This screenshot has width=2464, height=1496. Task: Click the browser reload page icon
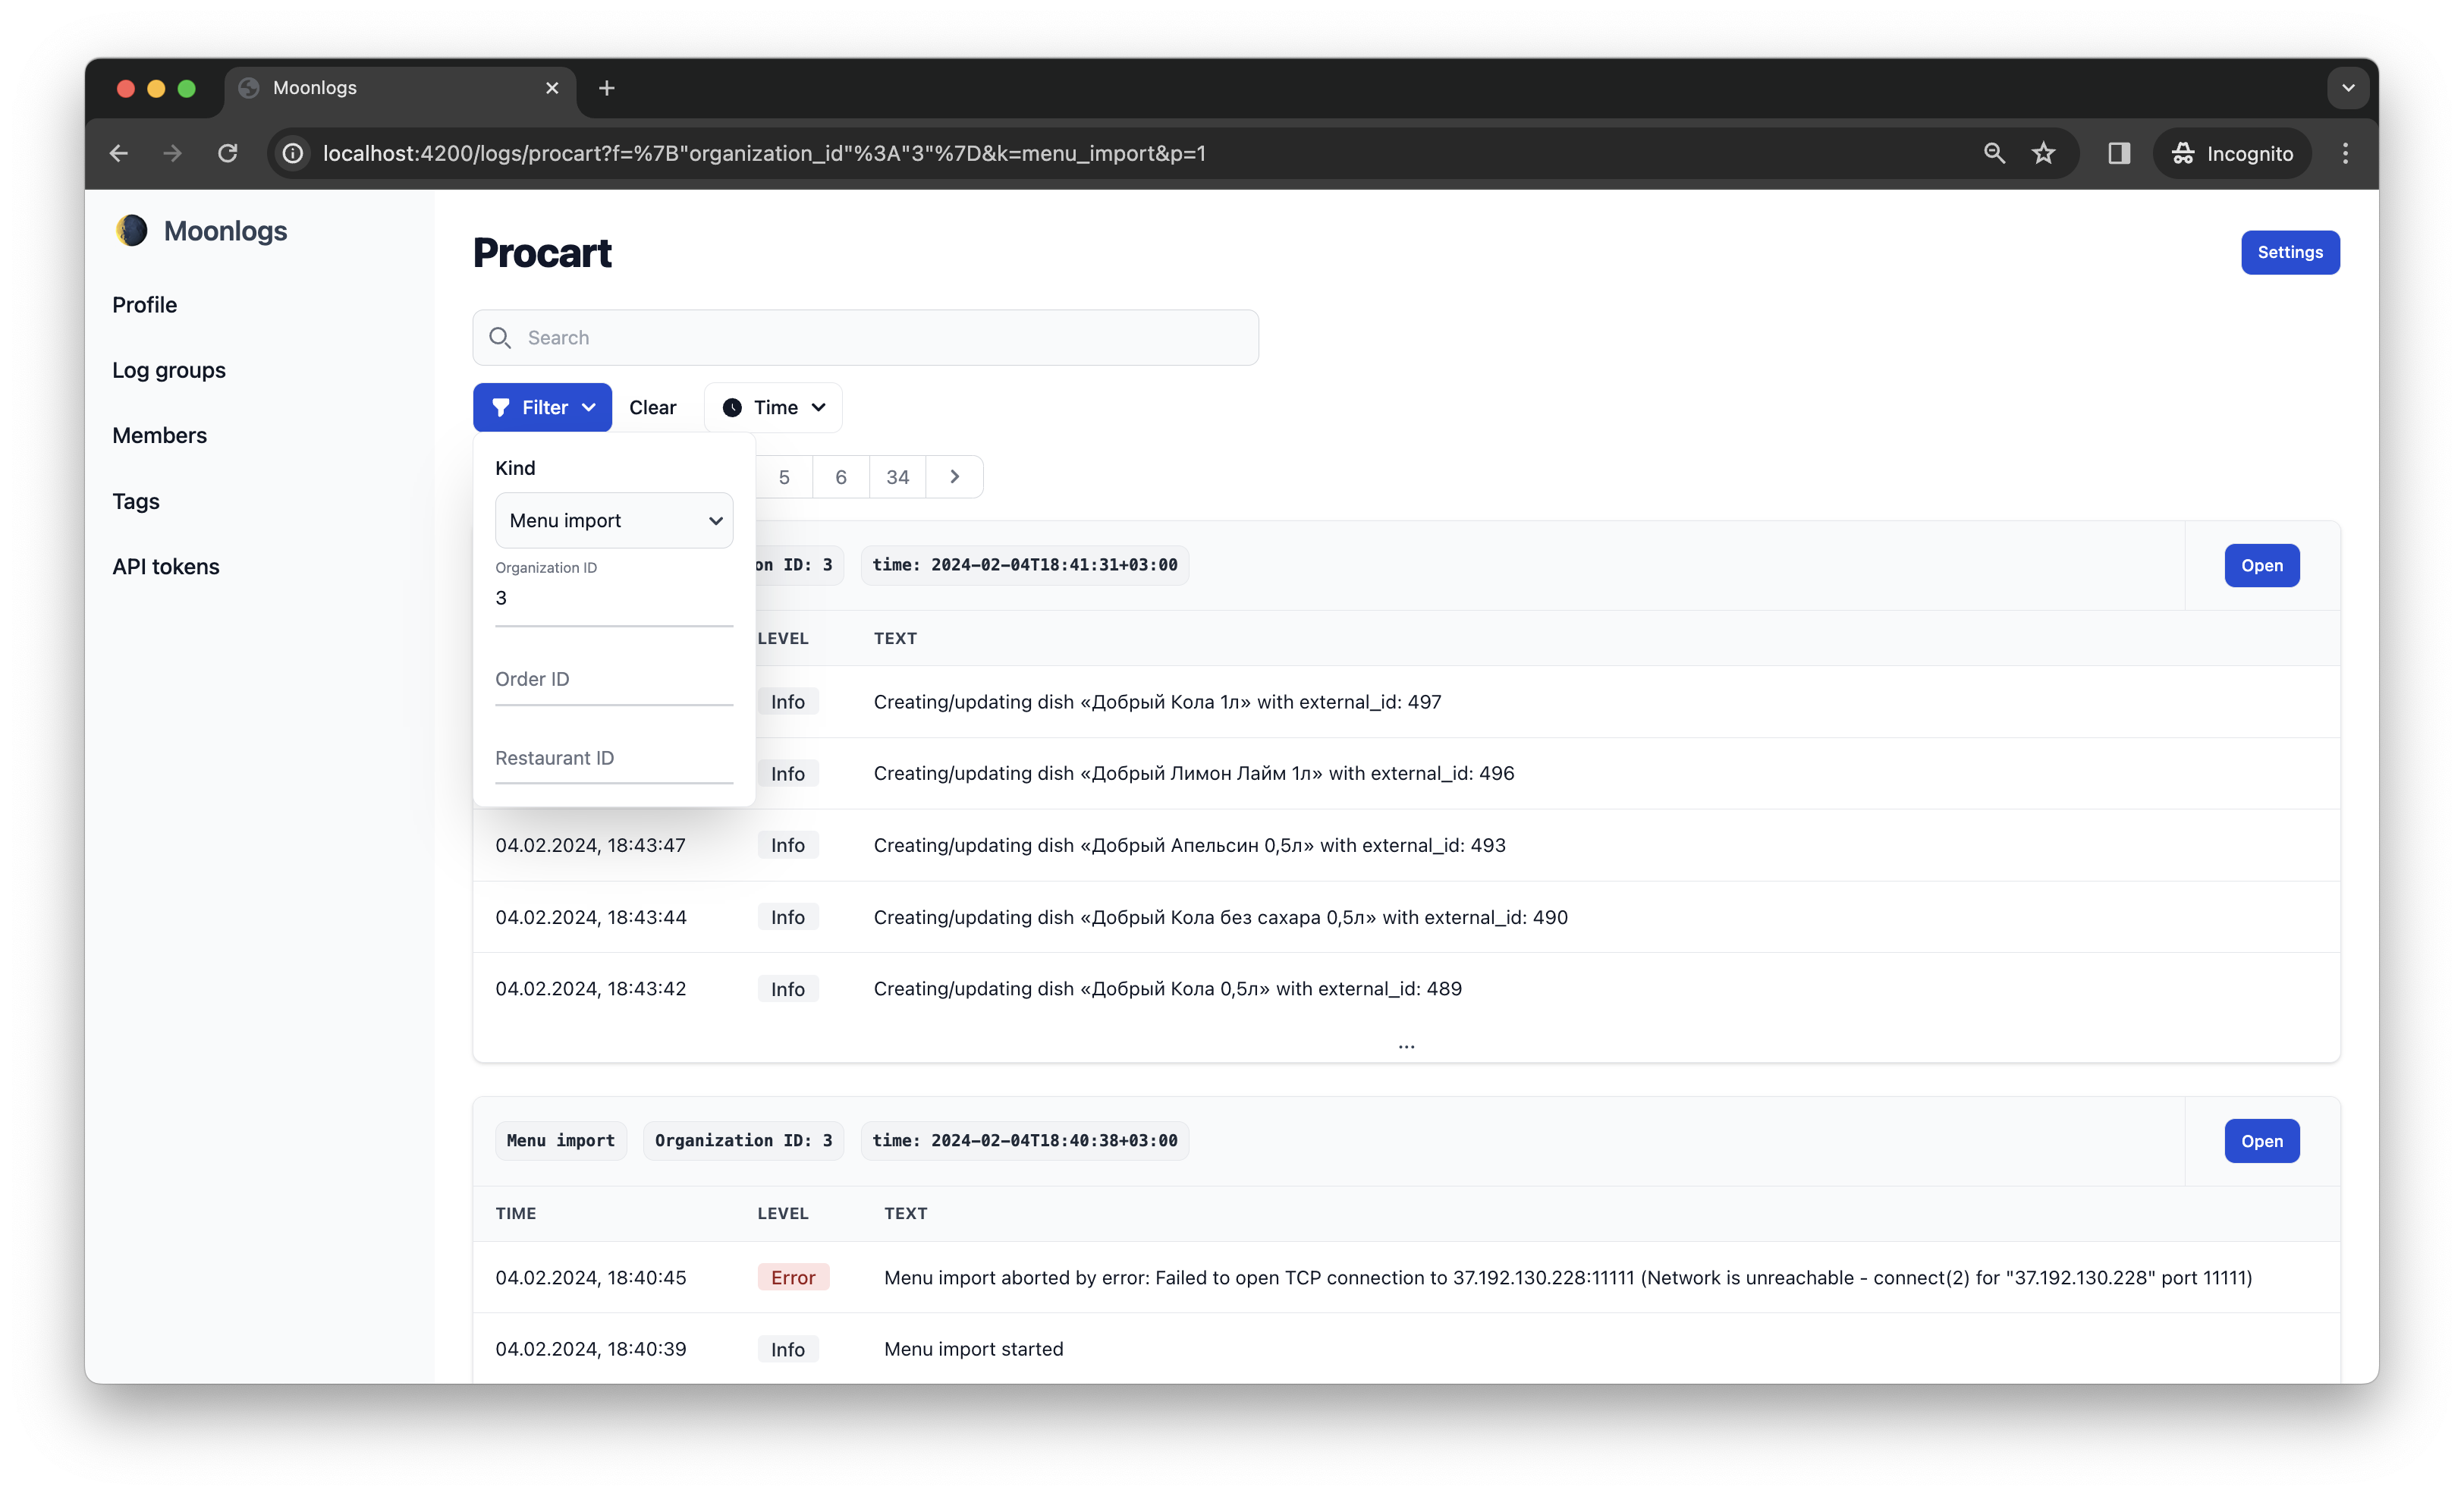tap(228, 153)
